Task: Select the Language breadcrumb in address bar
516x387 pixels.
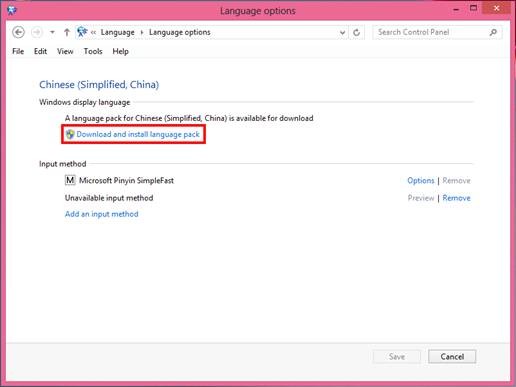Action: click(x=118, y=32)
